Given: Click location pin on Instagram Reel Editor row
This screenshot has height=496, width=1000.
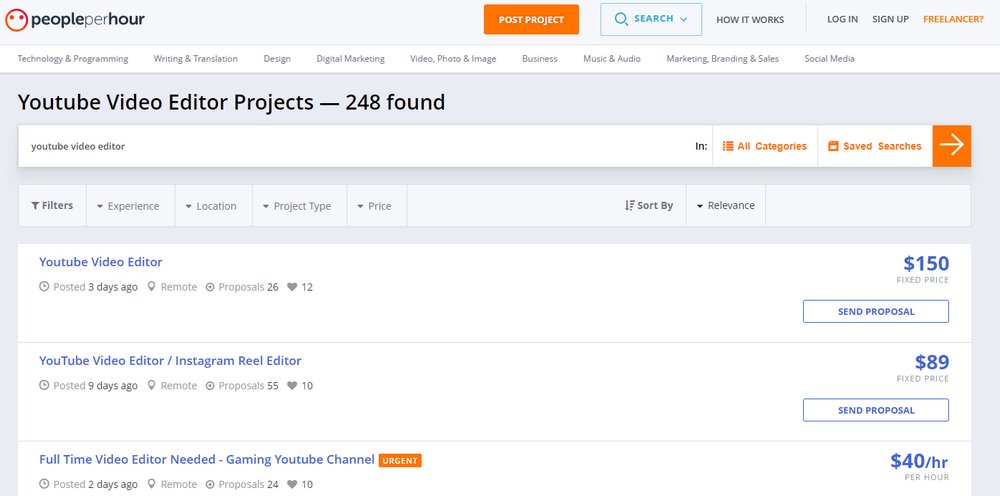Looking at the screenshot, I should click(x=151, y=386).
